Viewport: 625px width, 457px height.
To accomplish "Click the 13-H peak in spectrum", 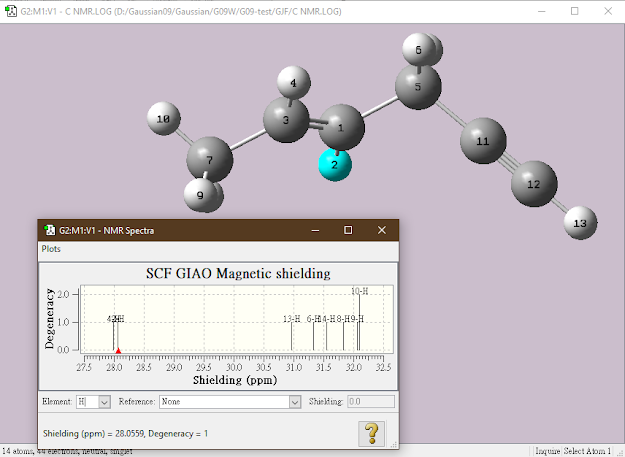I will [x=291, y=336].
